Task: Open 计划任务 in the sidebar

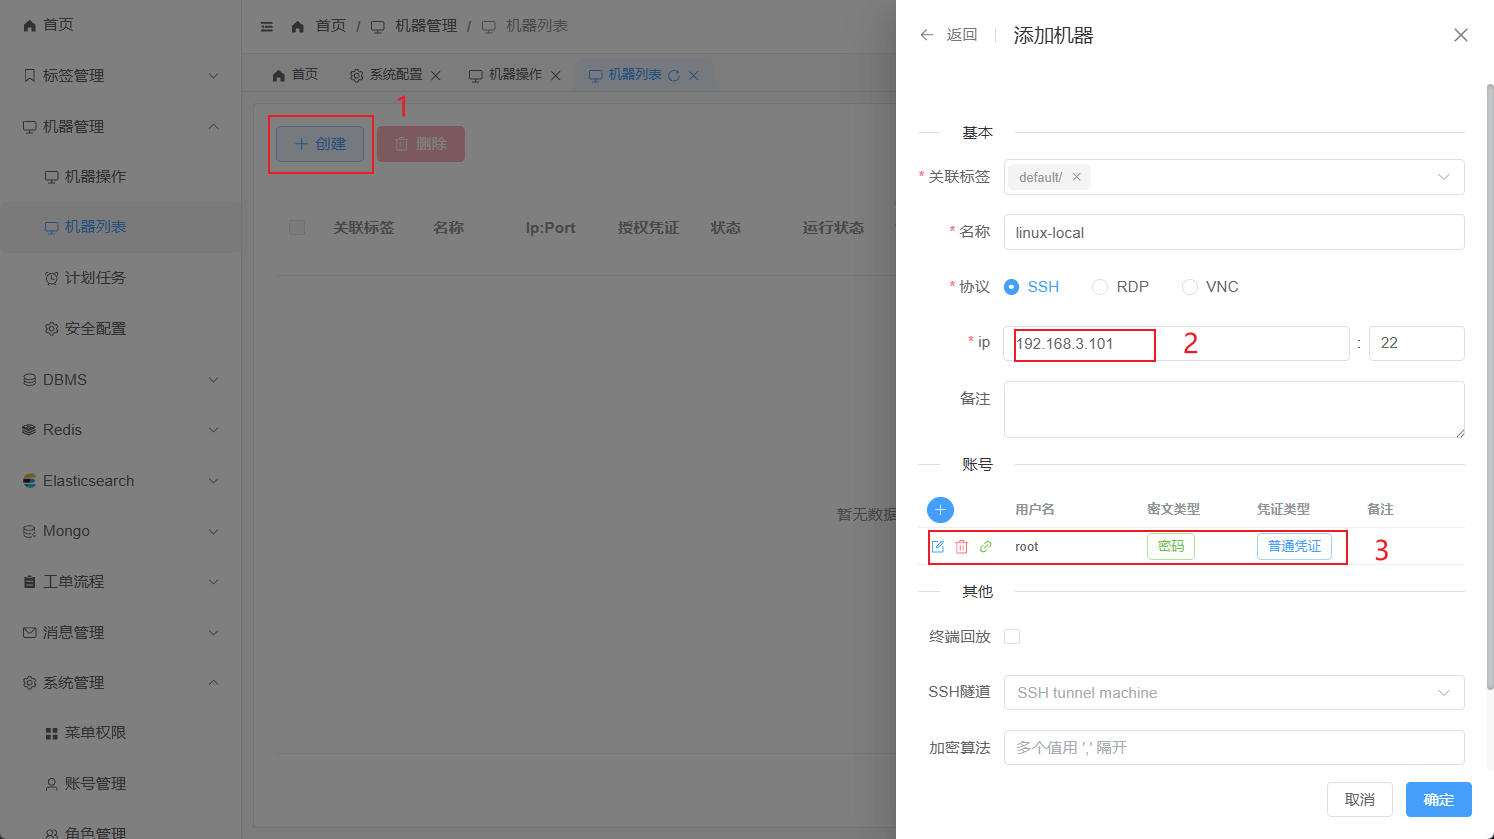Action: tap(95, 278)
